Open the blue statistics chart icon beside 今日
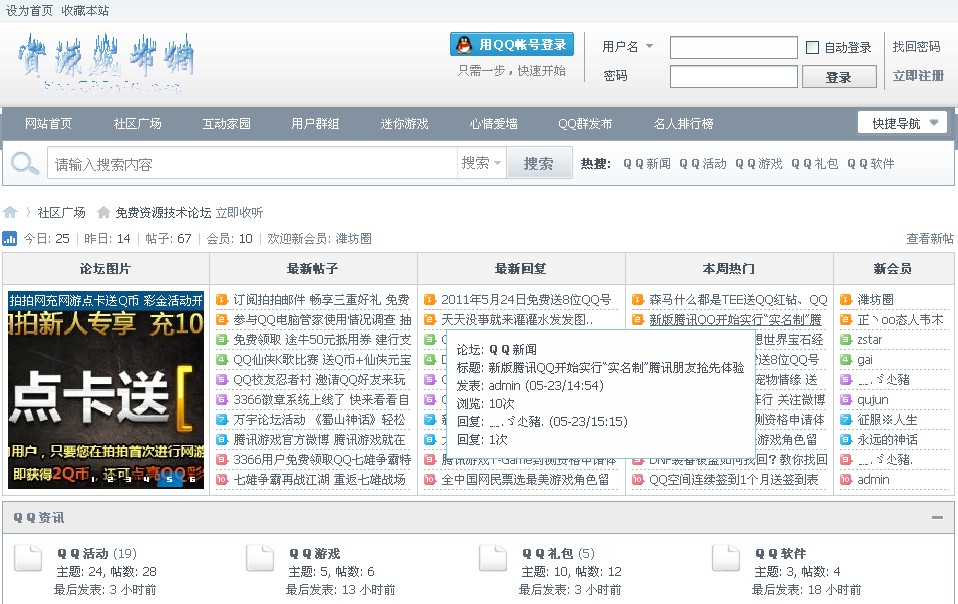Screen dimensions: 958x604 10,238
